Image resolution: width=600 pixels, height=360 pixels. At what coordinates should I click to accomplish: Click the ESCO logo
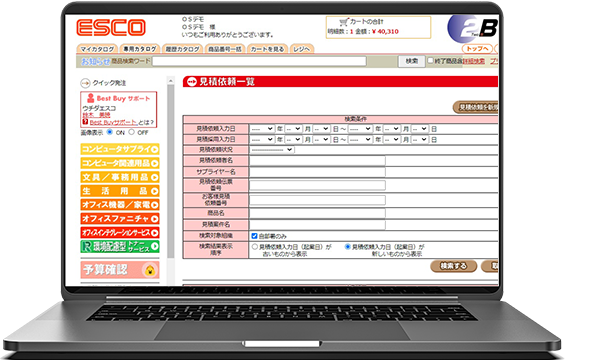tap(111, 28)
